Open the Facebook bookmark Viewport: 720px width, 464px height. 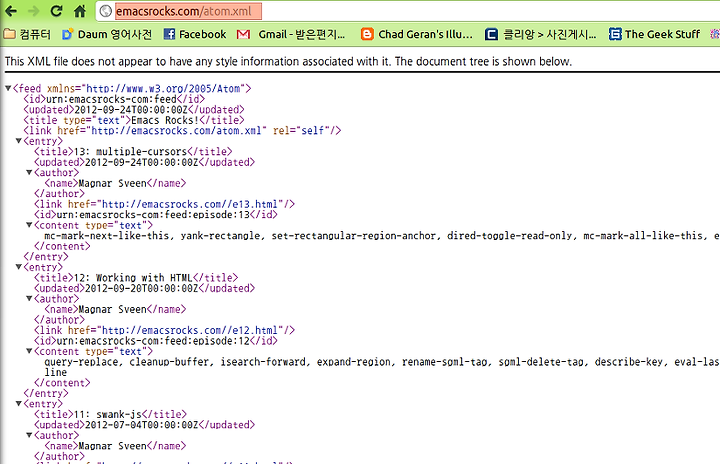pyautogui.click(x=195, y=34)
